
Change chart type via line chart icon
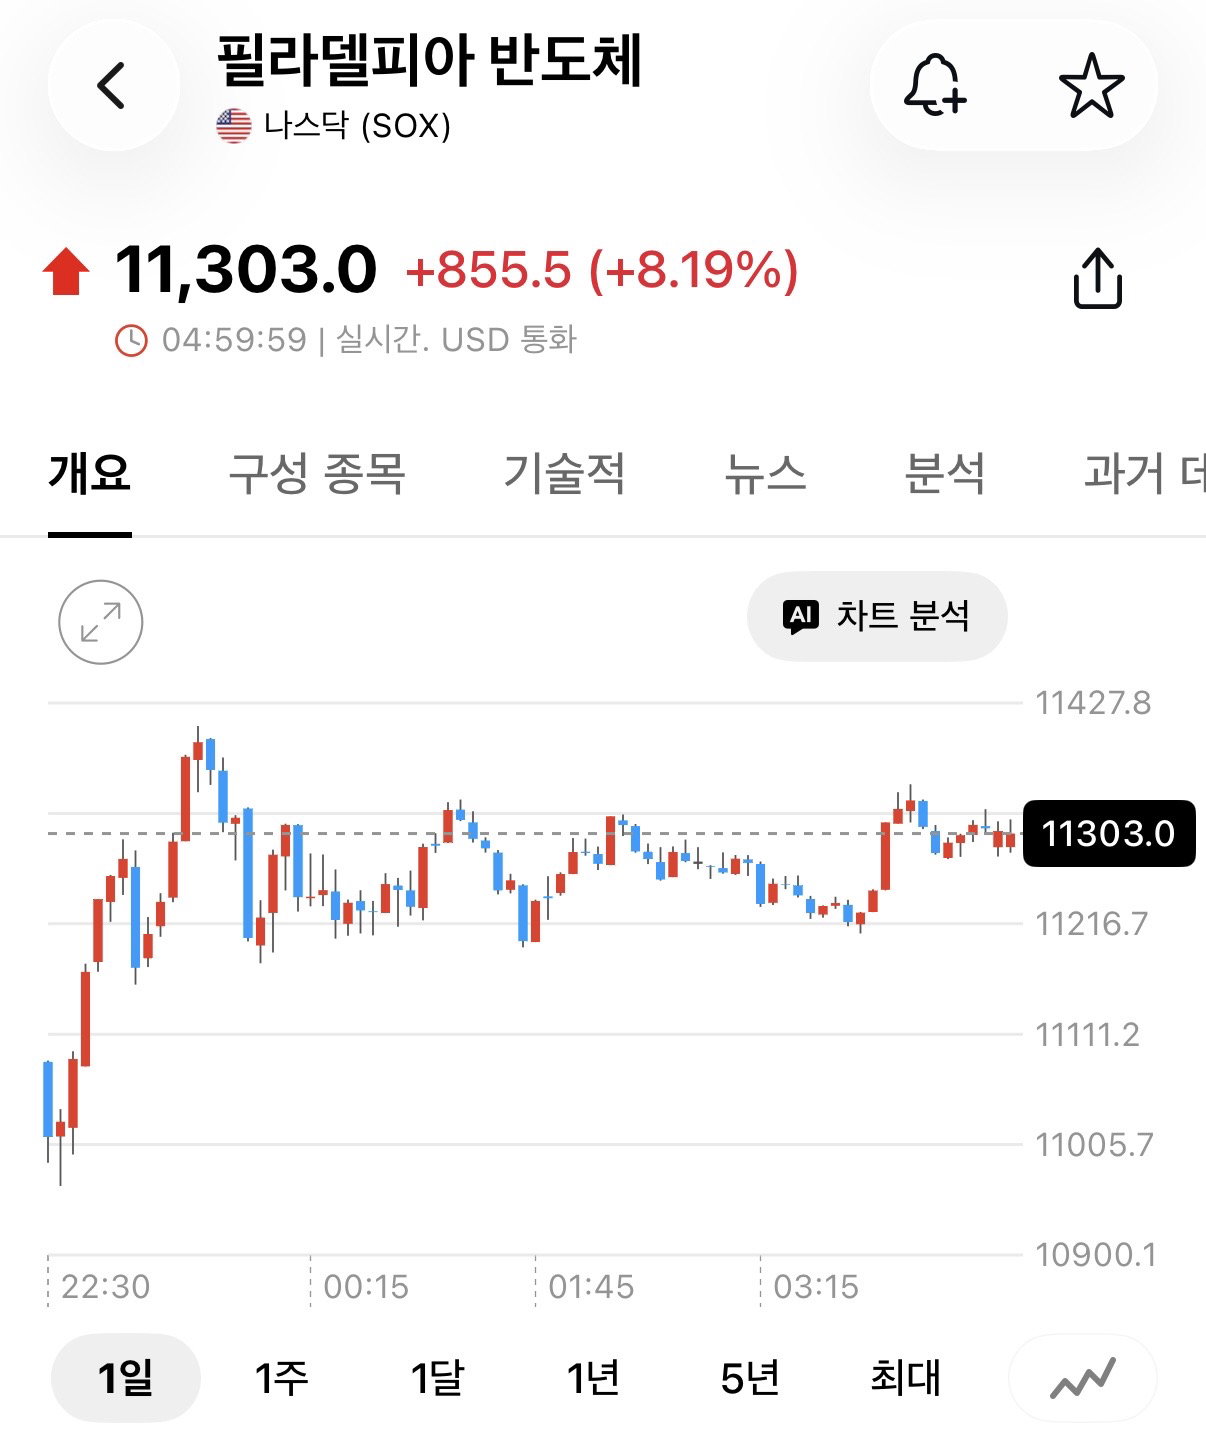[1082, 1378]
